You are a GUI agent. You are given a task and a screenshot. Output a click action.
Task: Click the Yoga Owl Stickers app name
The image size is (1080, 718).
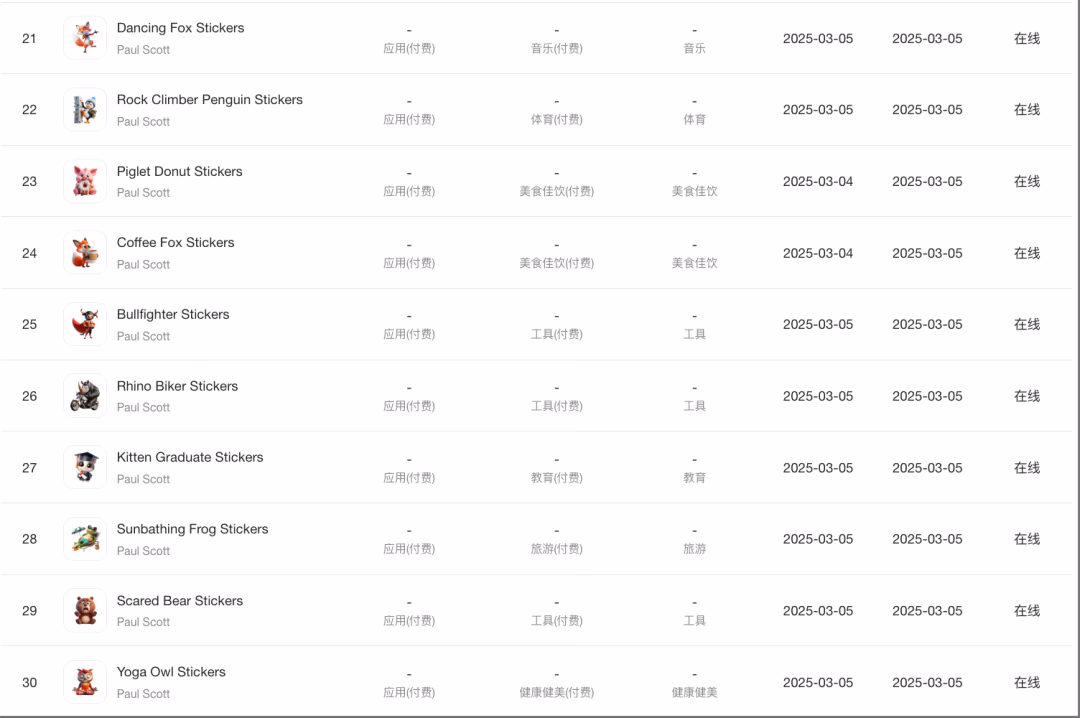point(171,672)
